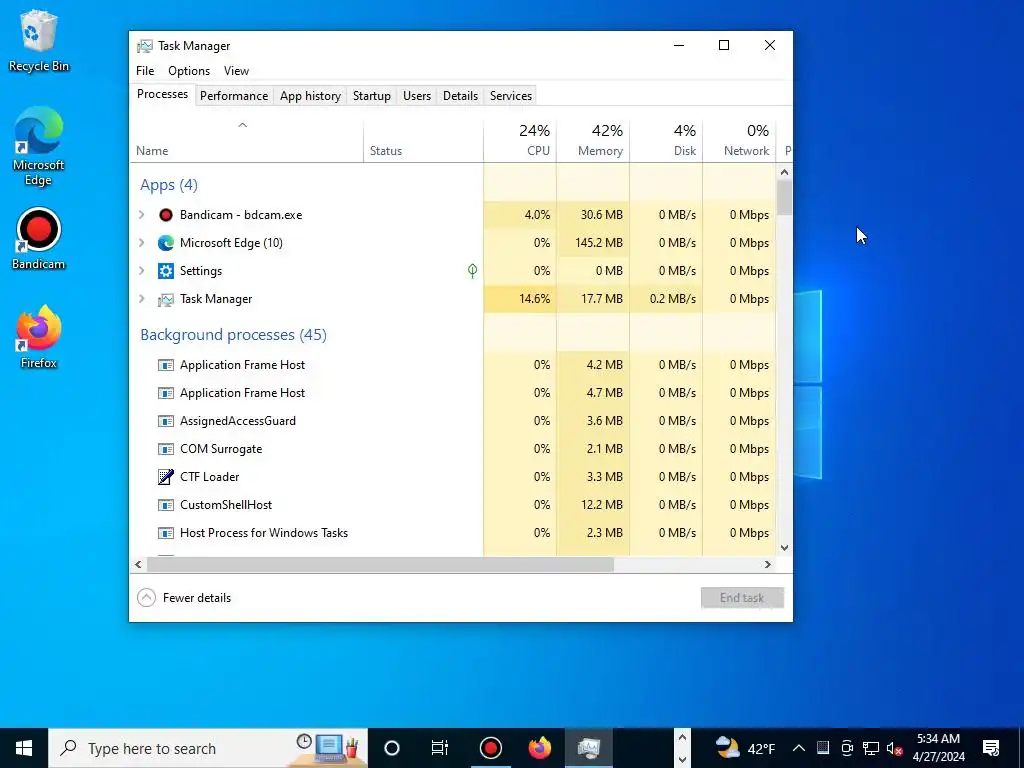Expand the Task Manager process group
Viewport: 1024px width, 768px height.
tap(142, 299)
